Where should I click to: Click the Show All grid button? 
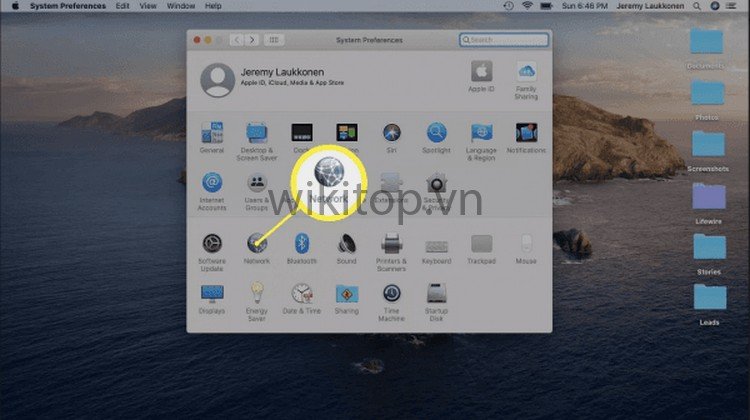274,40
